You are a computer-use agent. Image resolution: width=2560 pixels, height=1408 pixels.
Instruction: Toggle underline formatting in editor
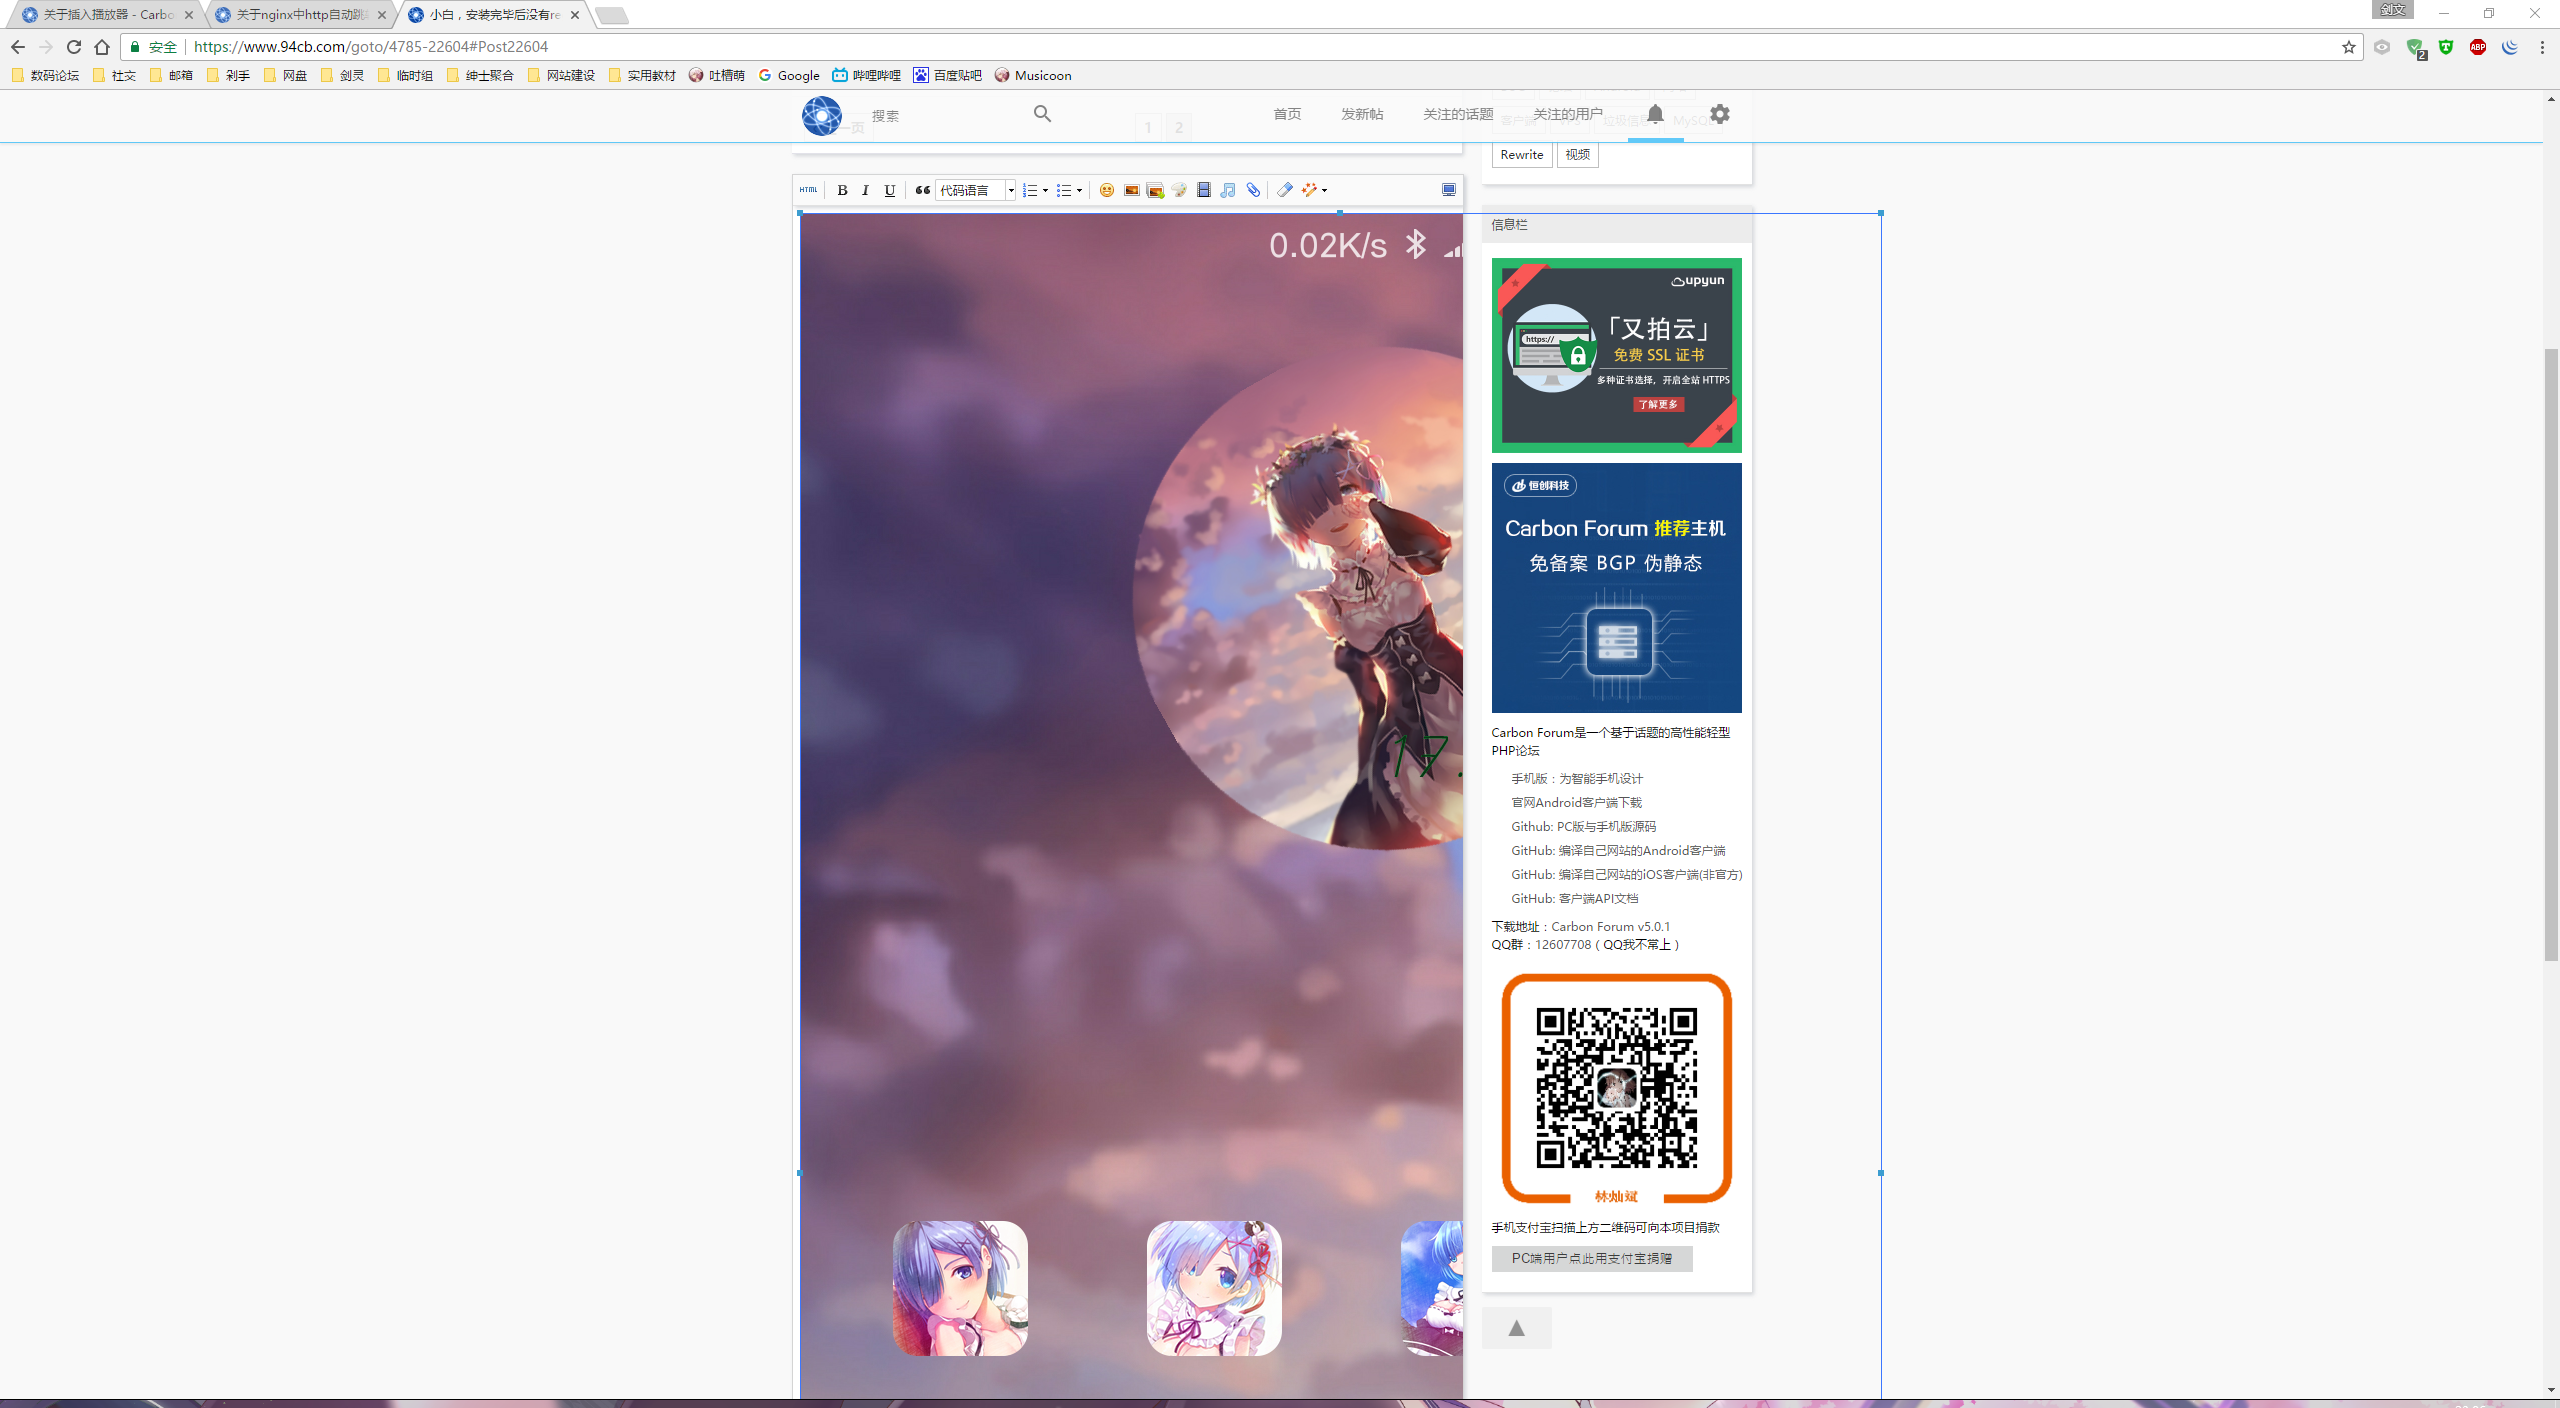pos(890,190)
